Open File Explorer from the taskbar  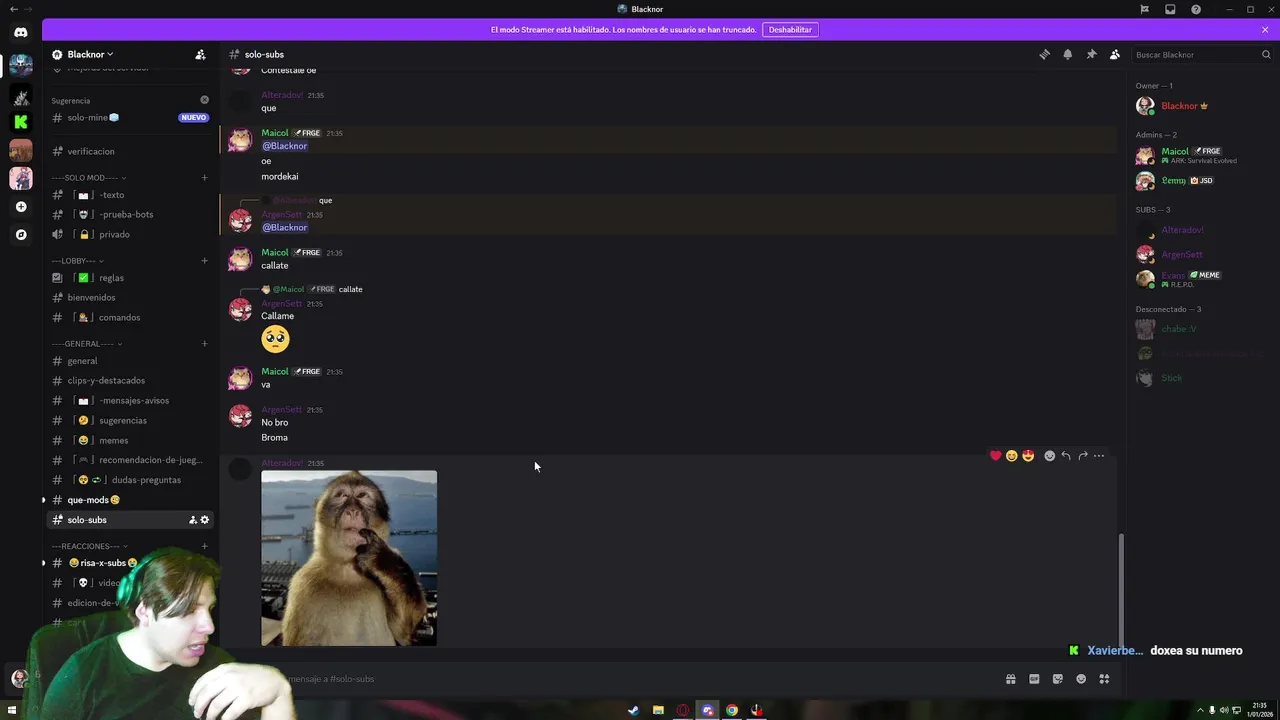[x=658, y=710]
